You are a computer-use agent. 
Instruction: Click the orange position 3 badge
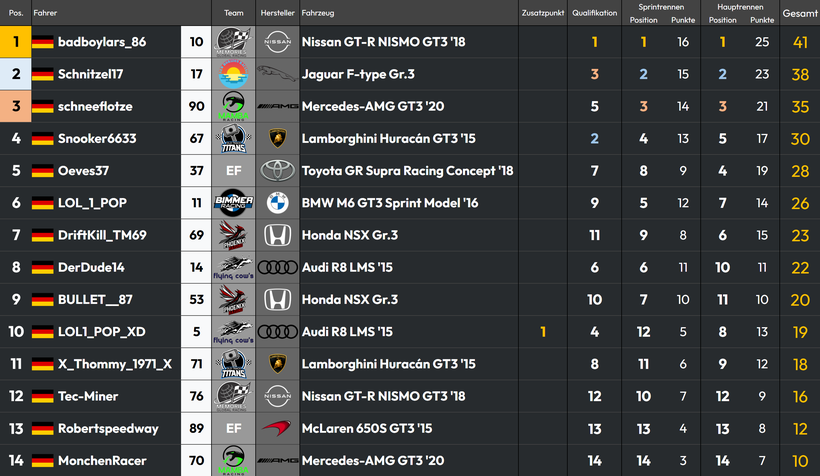pos(16,107)
